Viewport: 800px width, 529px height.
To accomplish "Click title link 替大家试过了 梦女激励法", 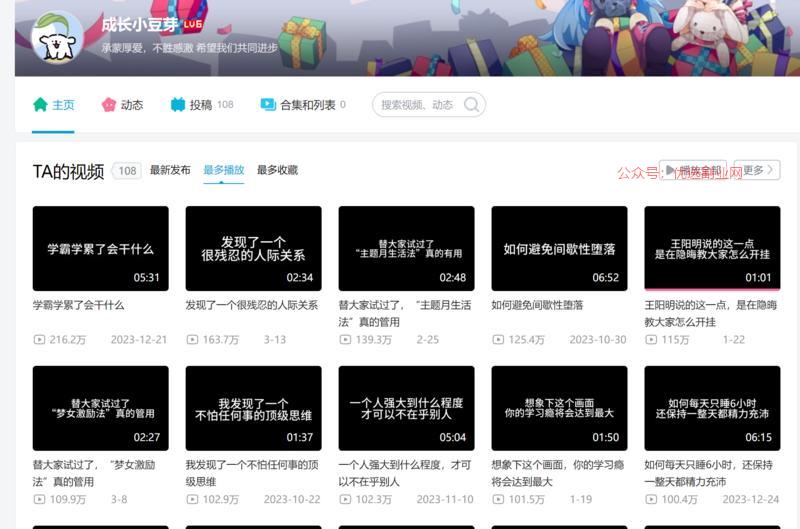I will point(94,473).
